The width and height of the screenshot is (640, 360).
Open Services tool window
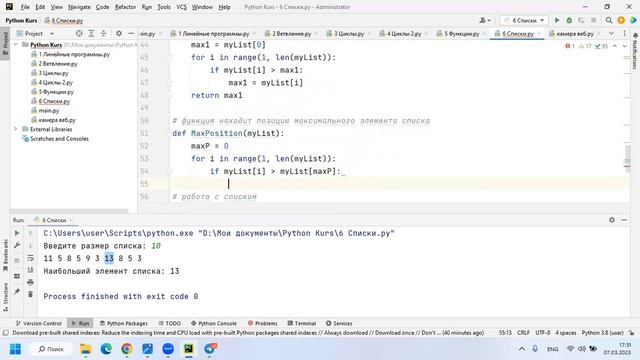[x=339, y=323]
